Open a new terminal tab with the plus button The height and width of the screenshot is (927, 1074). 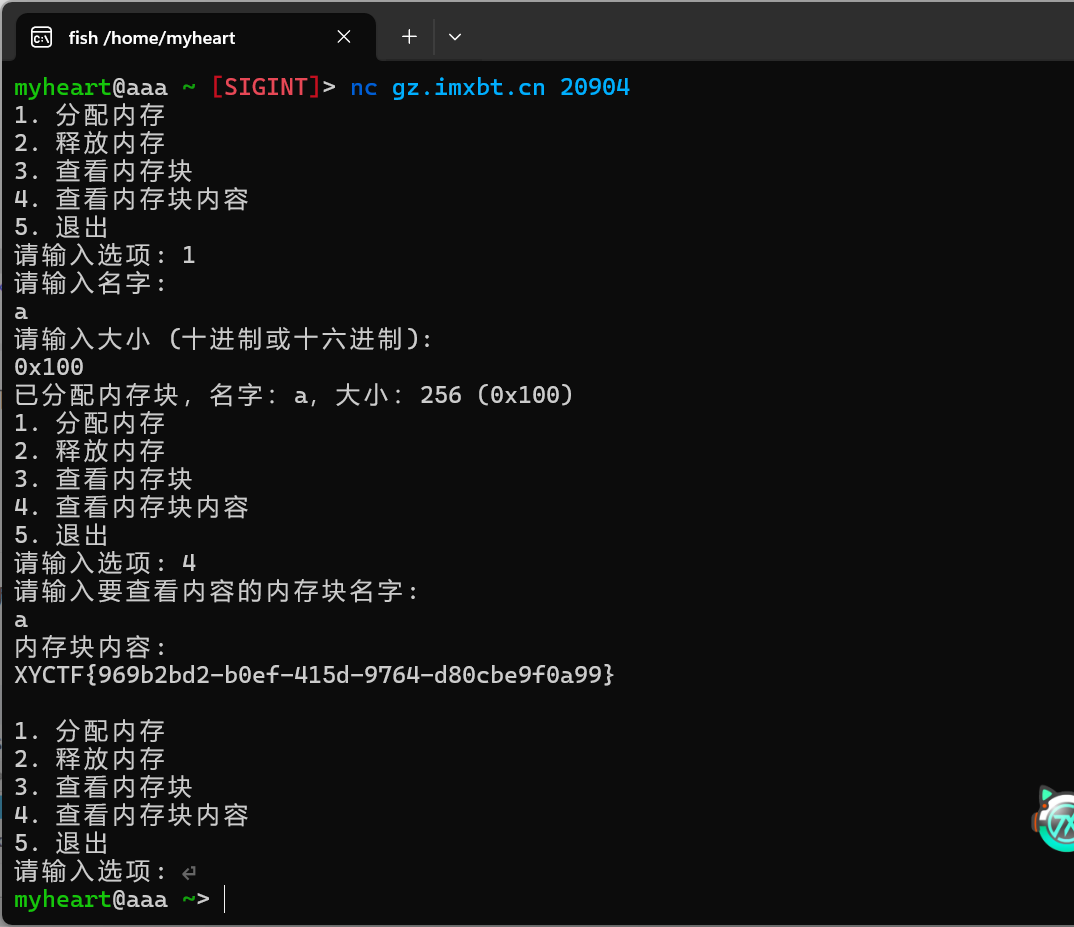(408, 37)
